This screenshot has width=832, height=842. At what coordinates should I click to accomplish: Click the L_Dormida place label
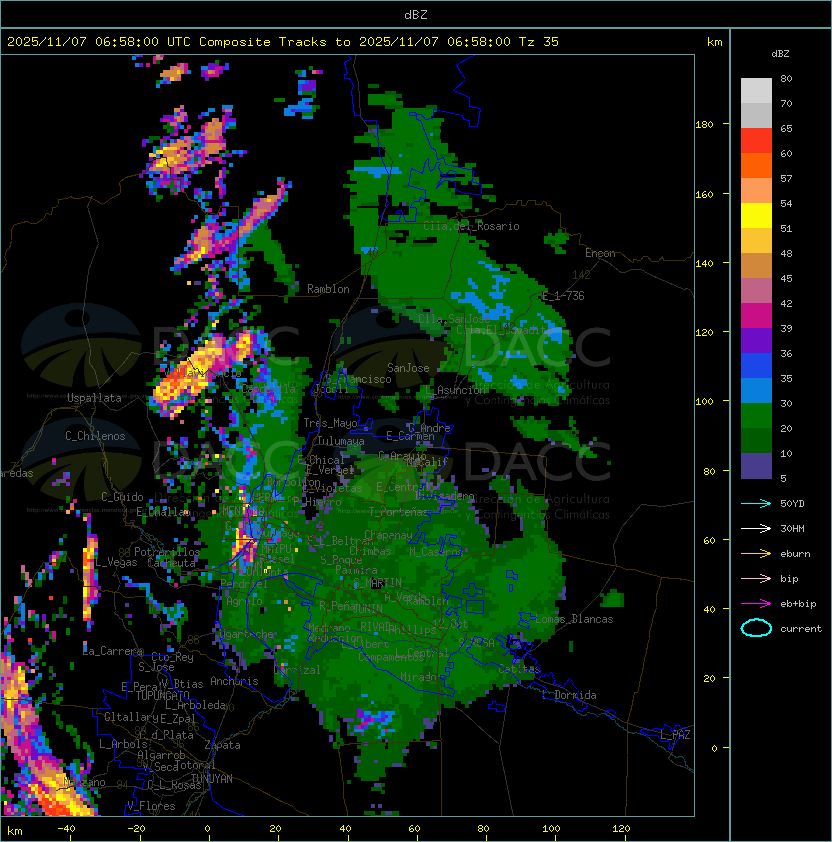click(x=569, y=695)
